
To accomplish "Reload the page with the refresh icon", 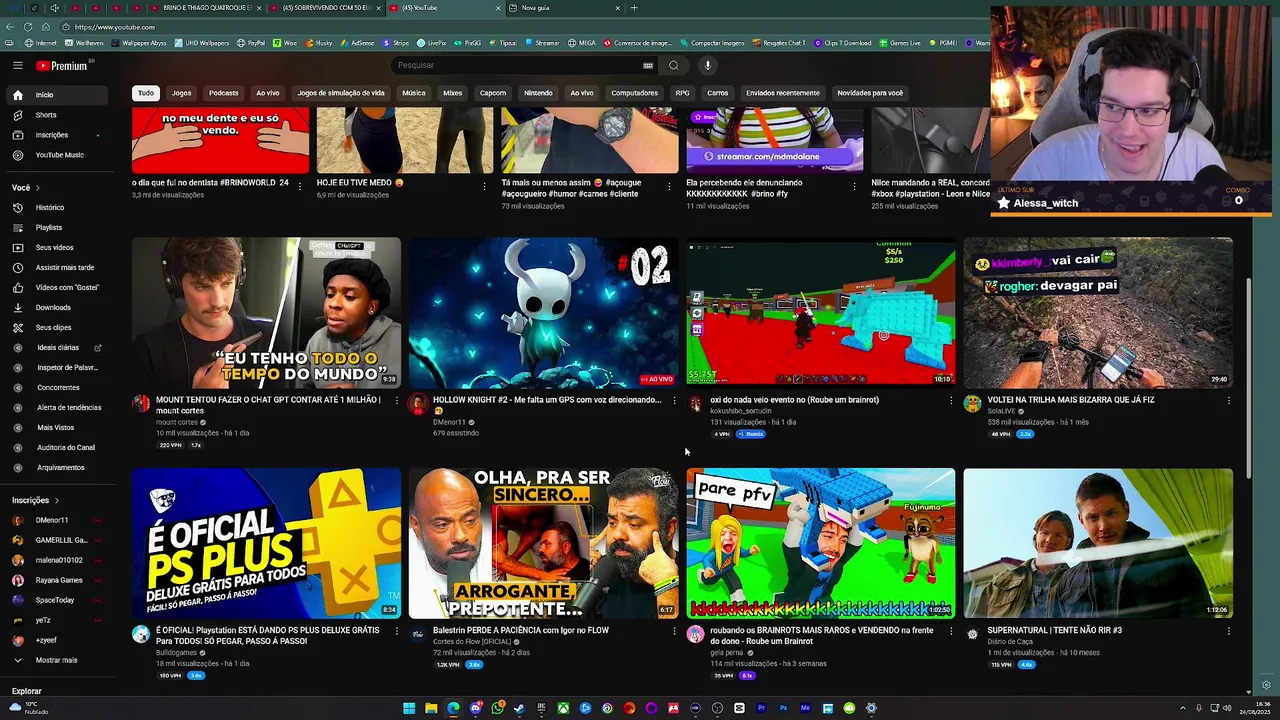I will coord(28,27).
